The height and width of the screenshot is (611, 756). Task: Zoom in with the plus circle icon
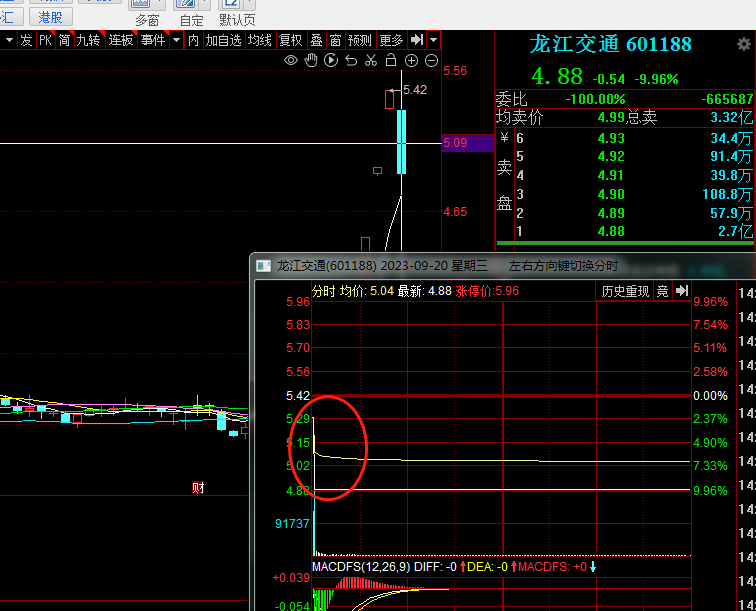[412, 61]
